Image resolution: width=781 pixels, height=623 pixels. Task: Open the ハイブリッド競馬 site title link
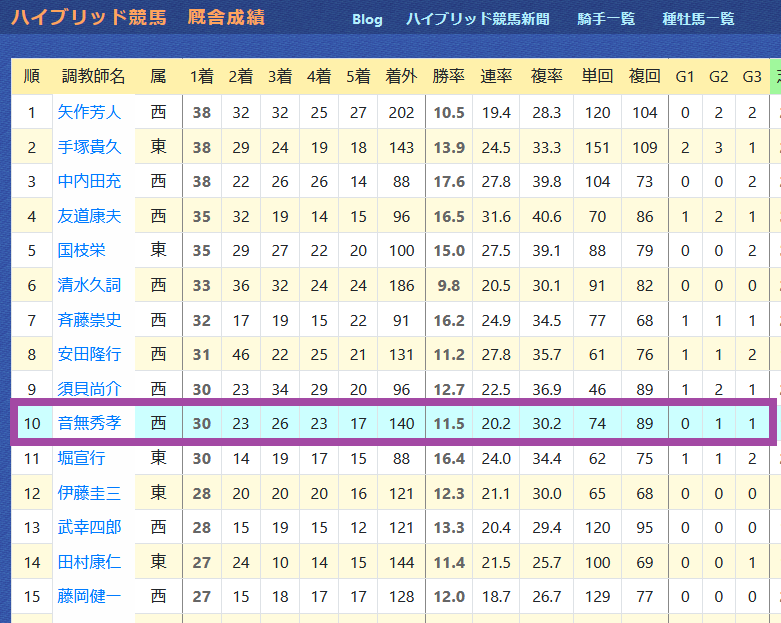89,18
